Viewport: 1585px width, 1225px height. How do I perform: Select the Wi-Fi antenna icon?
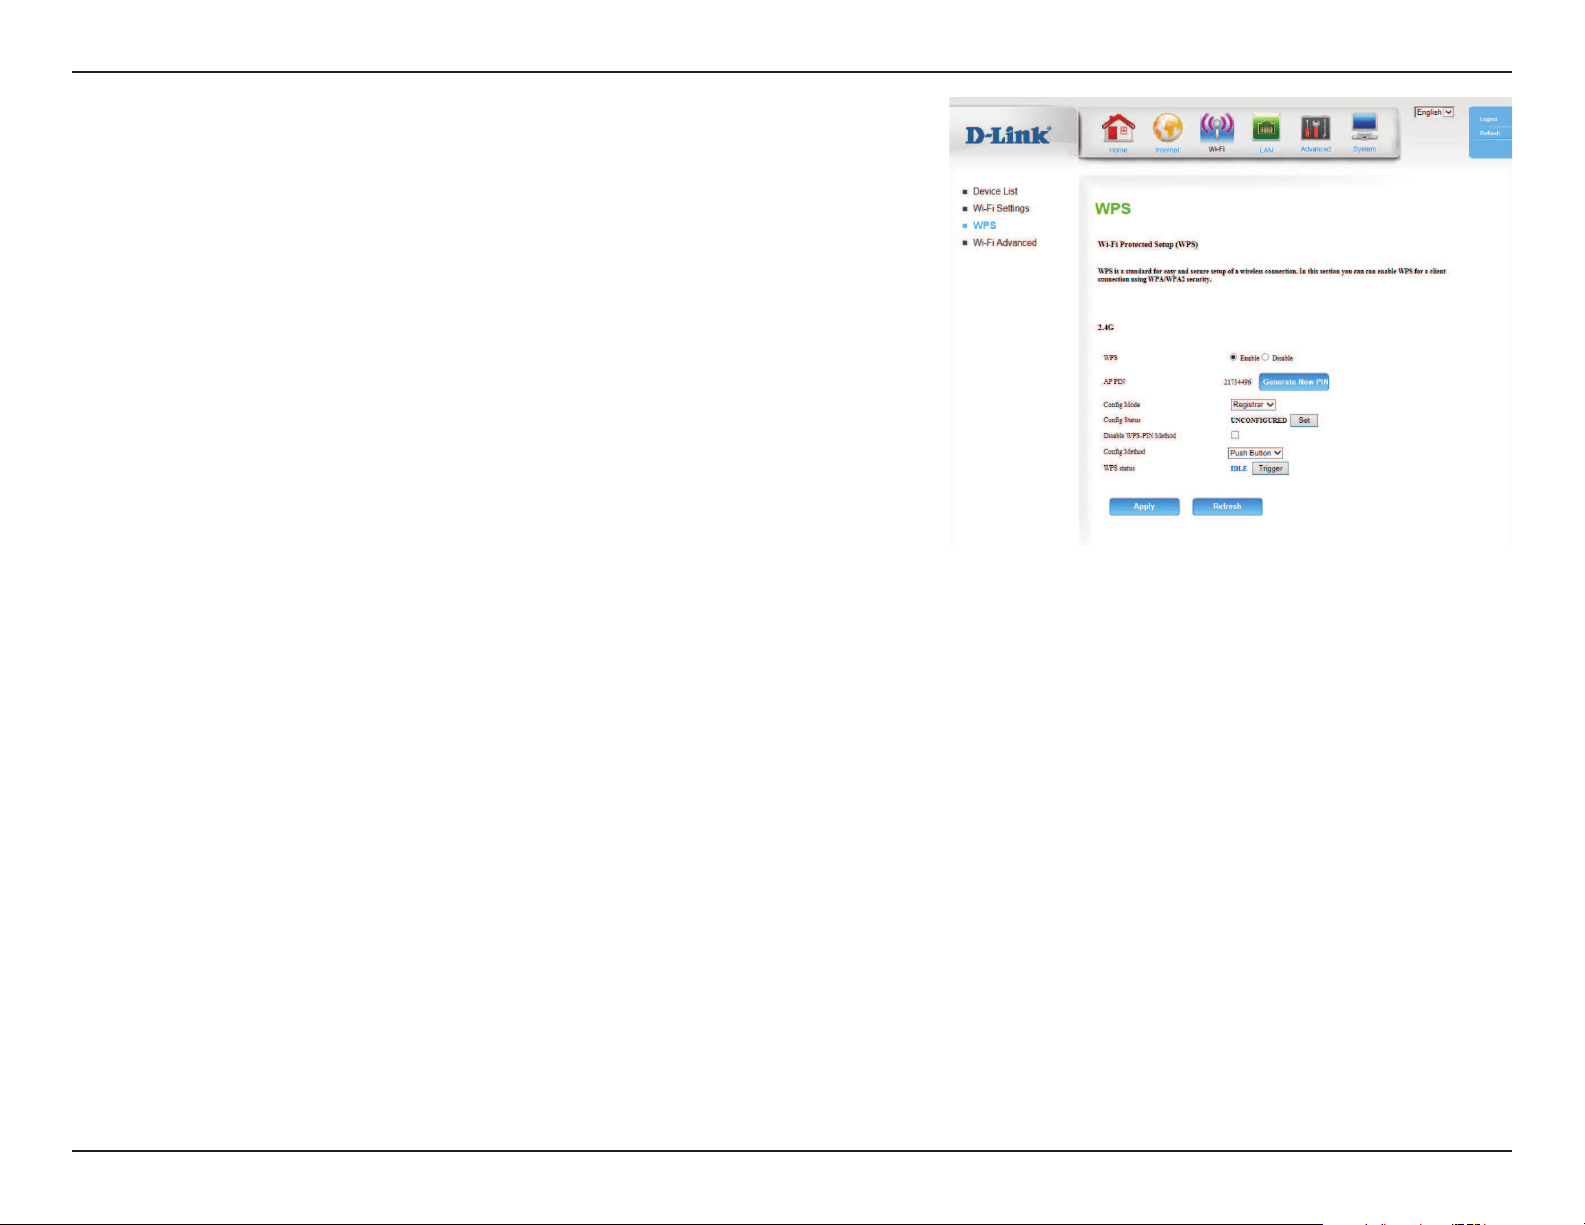click(1216, 130)
